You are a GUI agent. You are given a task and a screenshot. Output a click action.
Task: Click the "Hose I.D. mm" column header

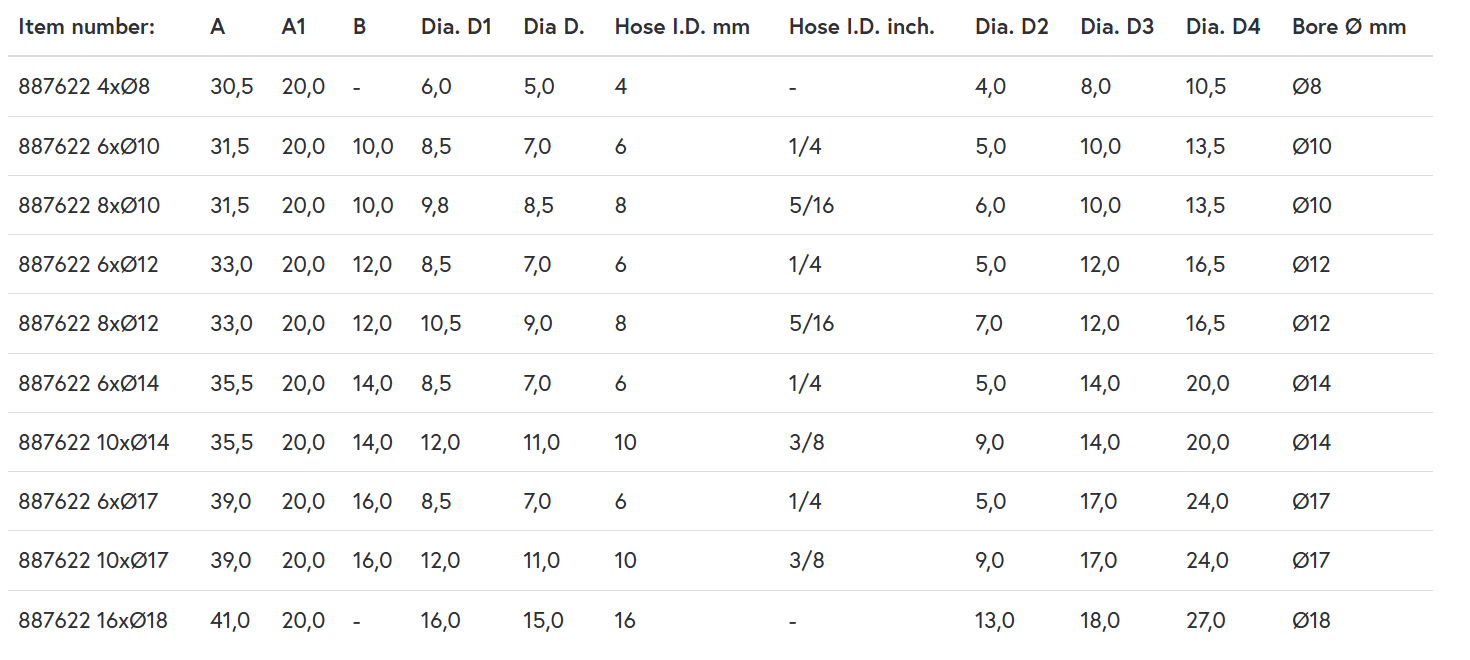[x=682, y=27]
